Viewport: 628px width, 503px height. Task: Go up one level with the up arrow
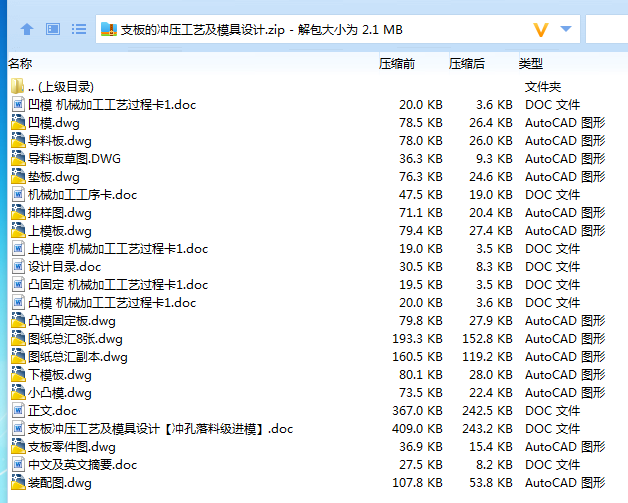click(27, 29)
